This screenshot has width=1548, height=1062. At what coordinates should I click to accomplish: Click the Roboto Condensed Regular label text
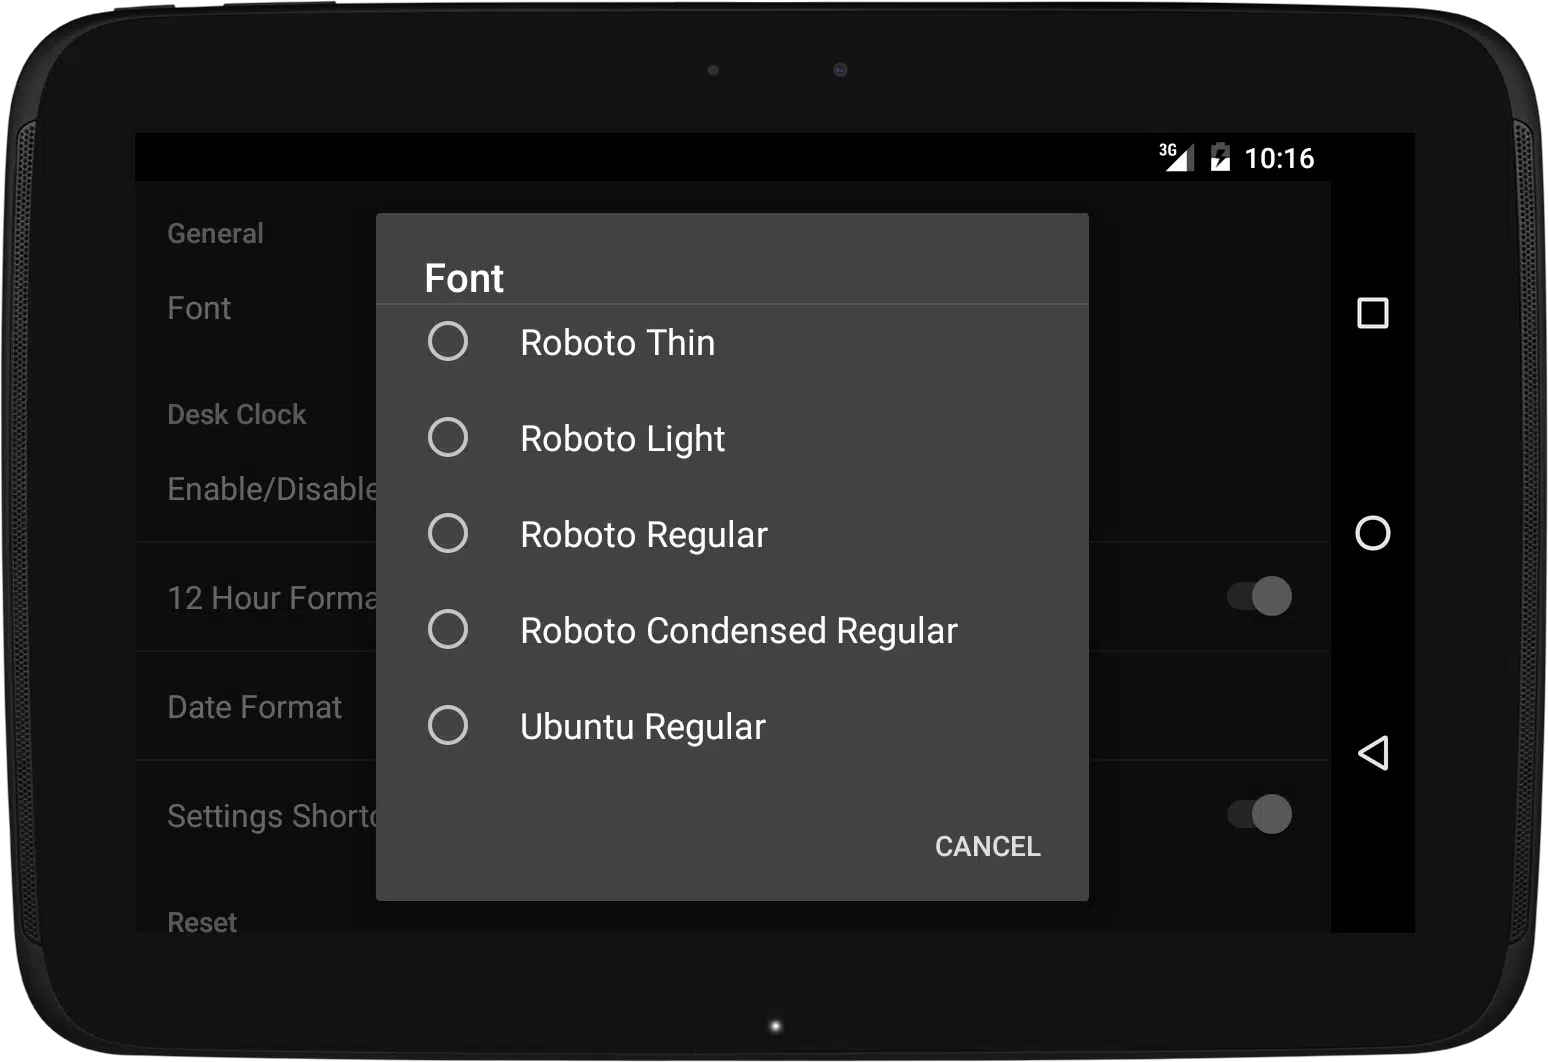click(x=739, y=631)
